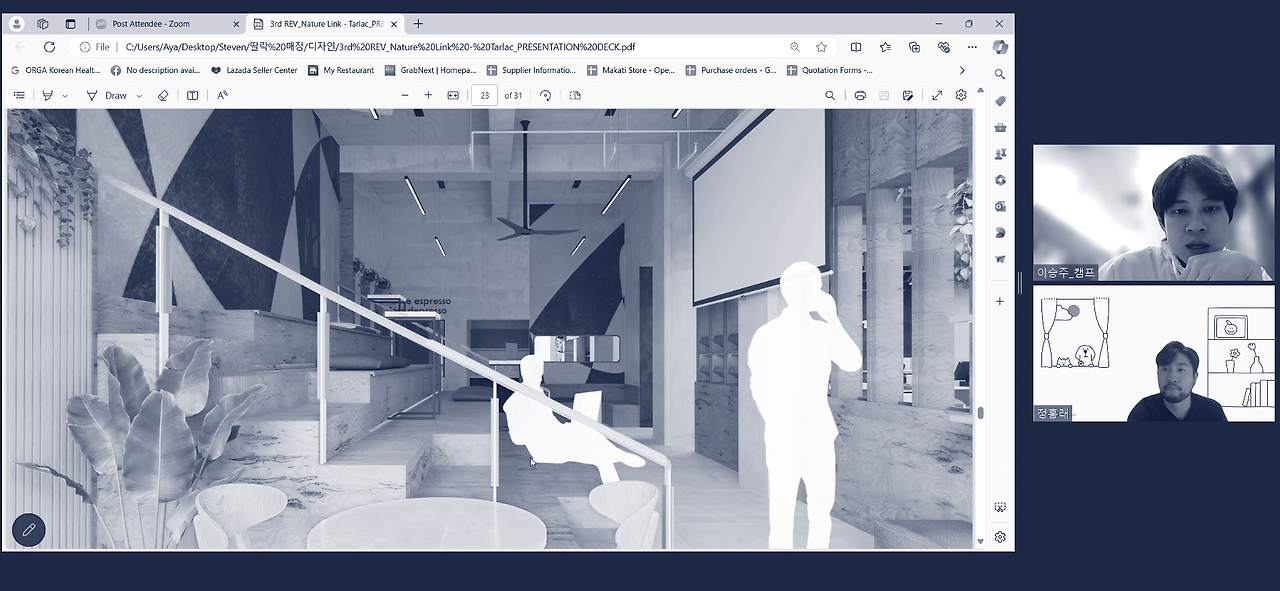Open PDF settings gear in toolbar
1280x591 pixels.
pos(961,95)
